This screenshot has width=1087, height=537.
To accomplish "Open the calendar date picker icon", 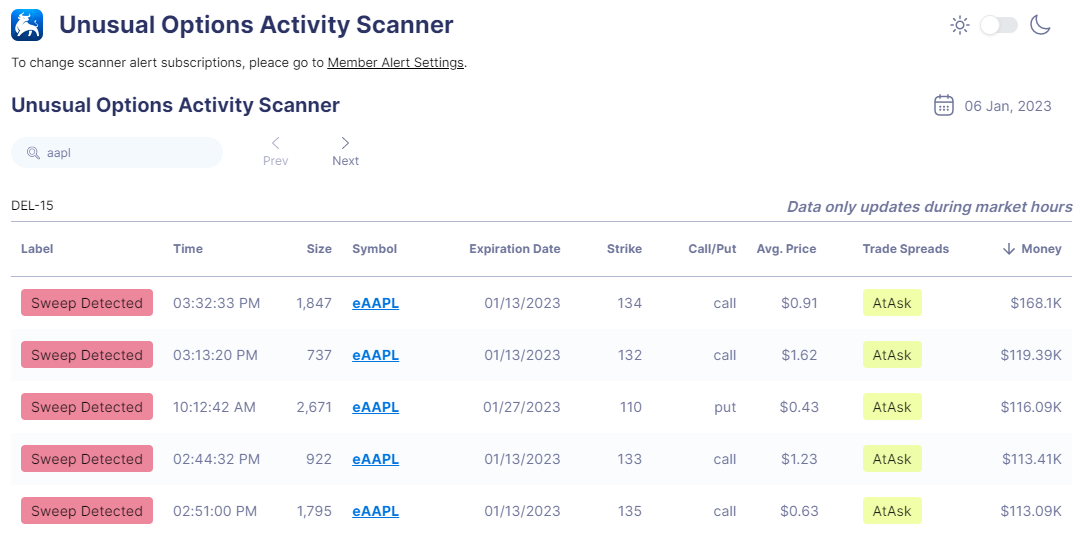I will pyautogui.click(x=943, y=105).
